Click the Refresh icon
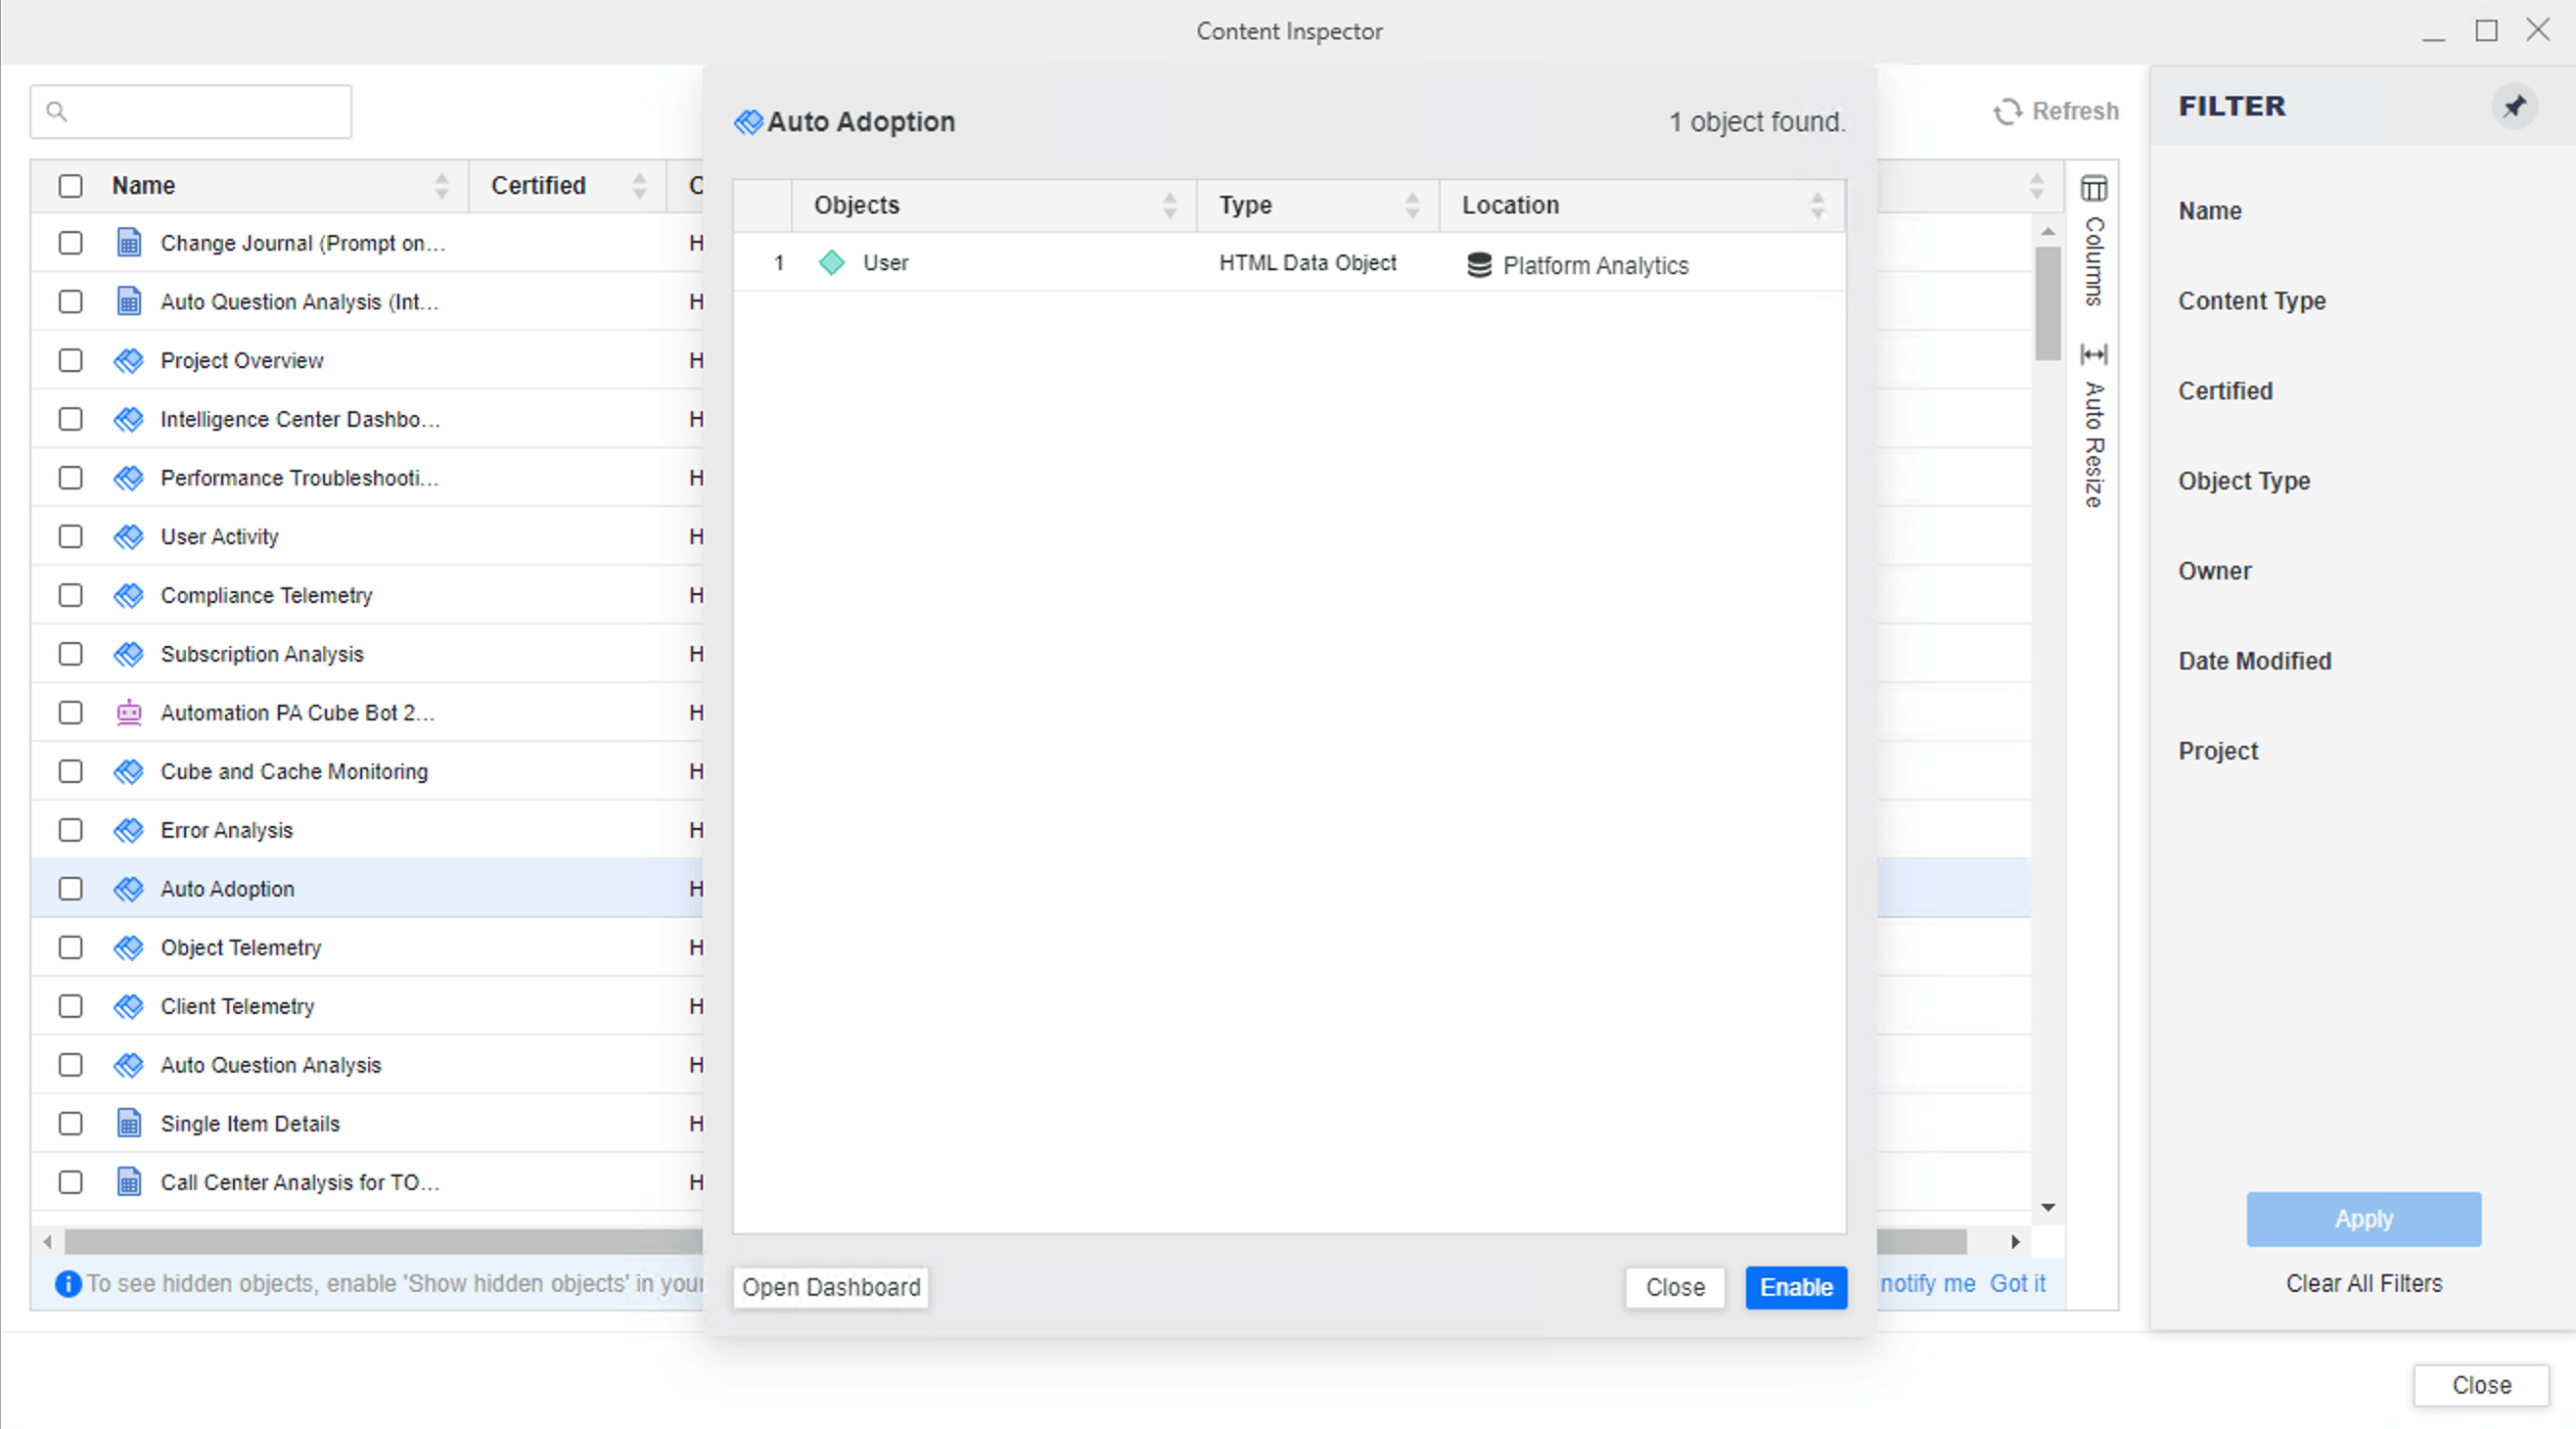2576x1429 pixels. pyautogui.click(x=2007, y=111)
